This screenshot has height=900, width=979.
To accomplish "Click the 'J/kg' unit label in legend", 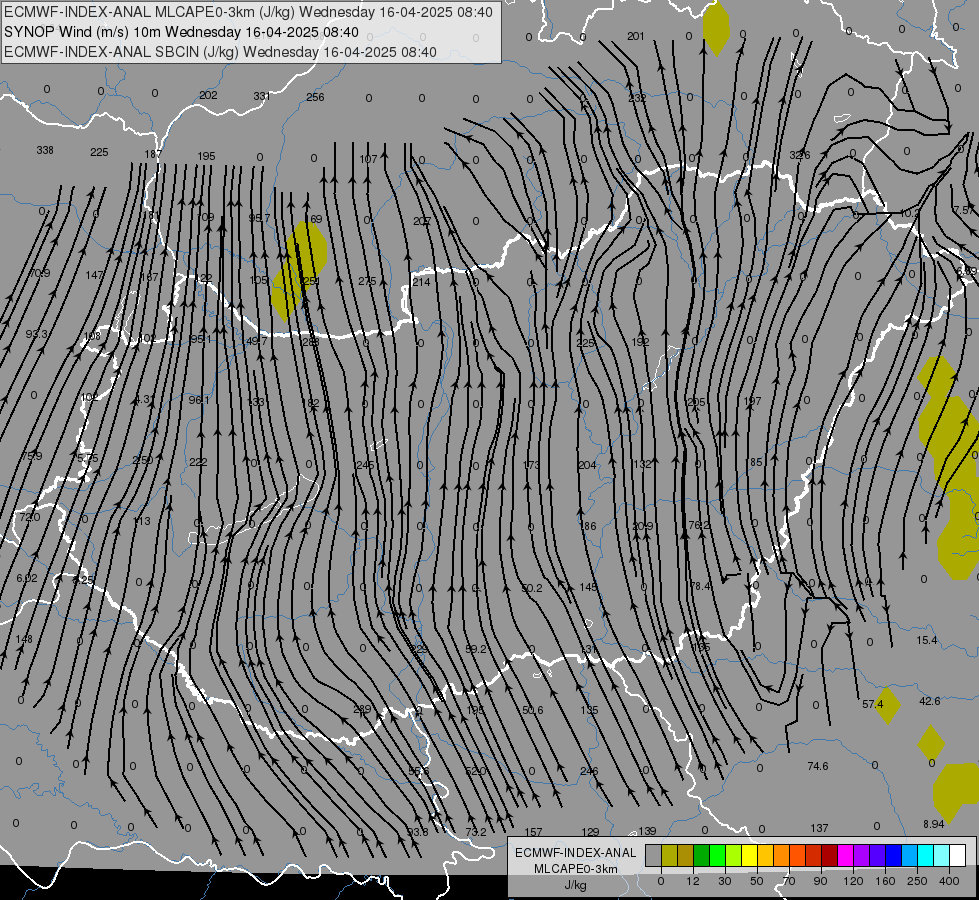I will 575,885.
